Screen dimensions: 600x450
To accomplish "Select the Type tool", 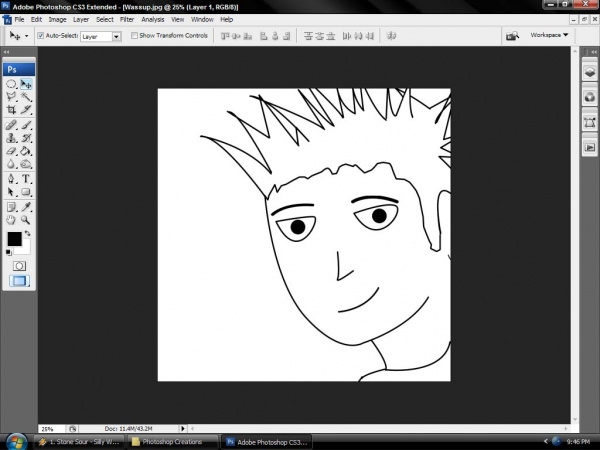I will click(26, 179).
